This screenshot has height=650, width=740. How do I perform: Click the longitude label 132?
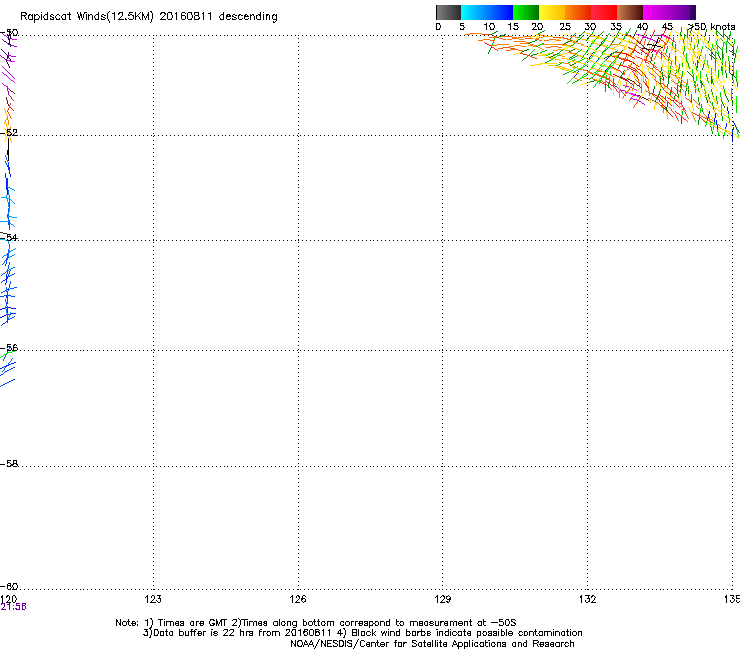(587, 599)
